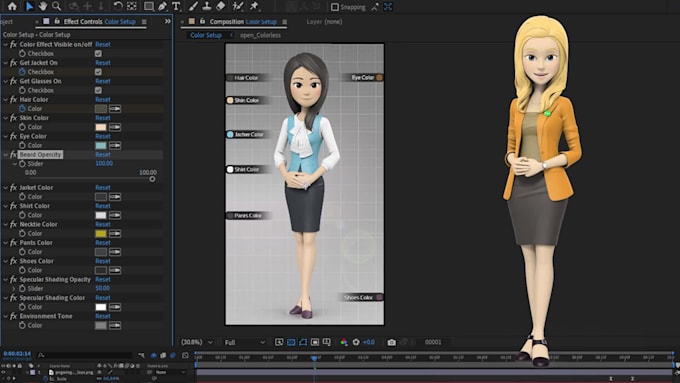Click the blue current-time indicator playhead
The image size is (680, 383).
pos(314,358)
